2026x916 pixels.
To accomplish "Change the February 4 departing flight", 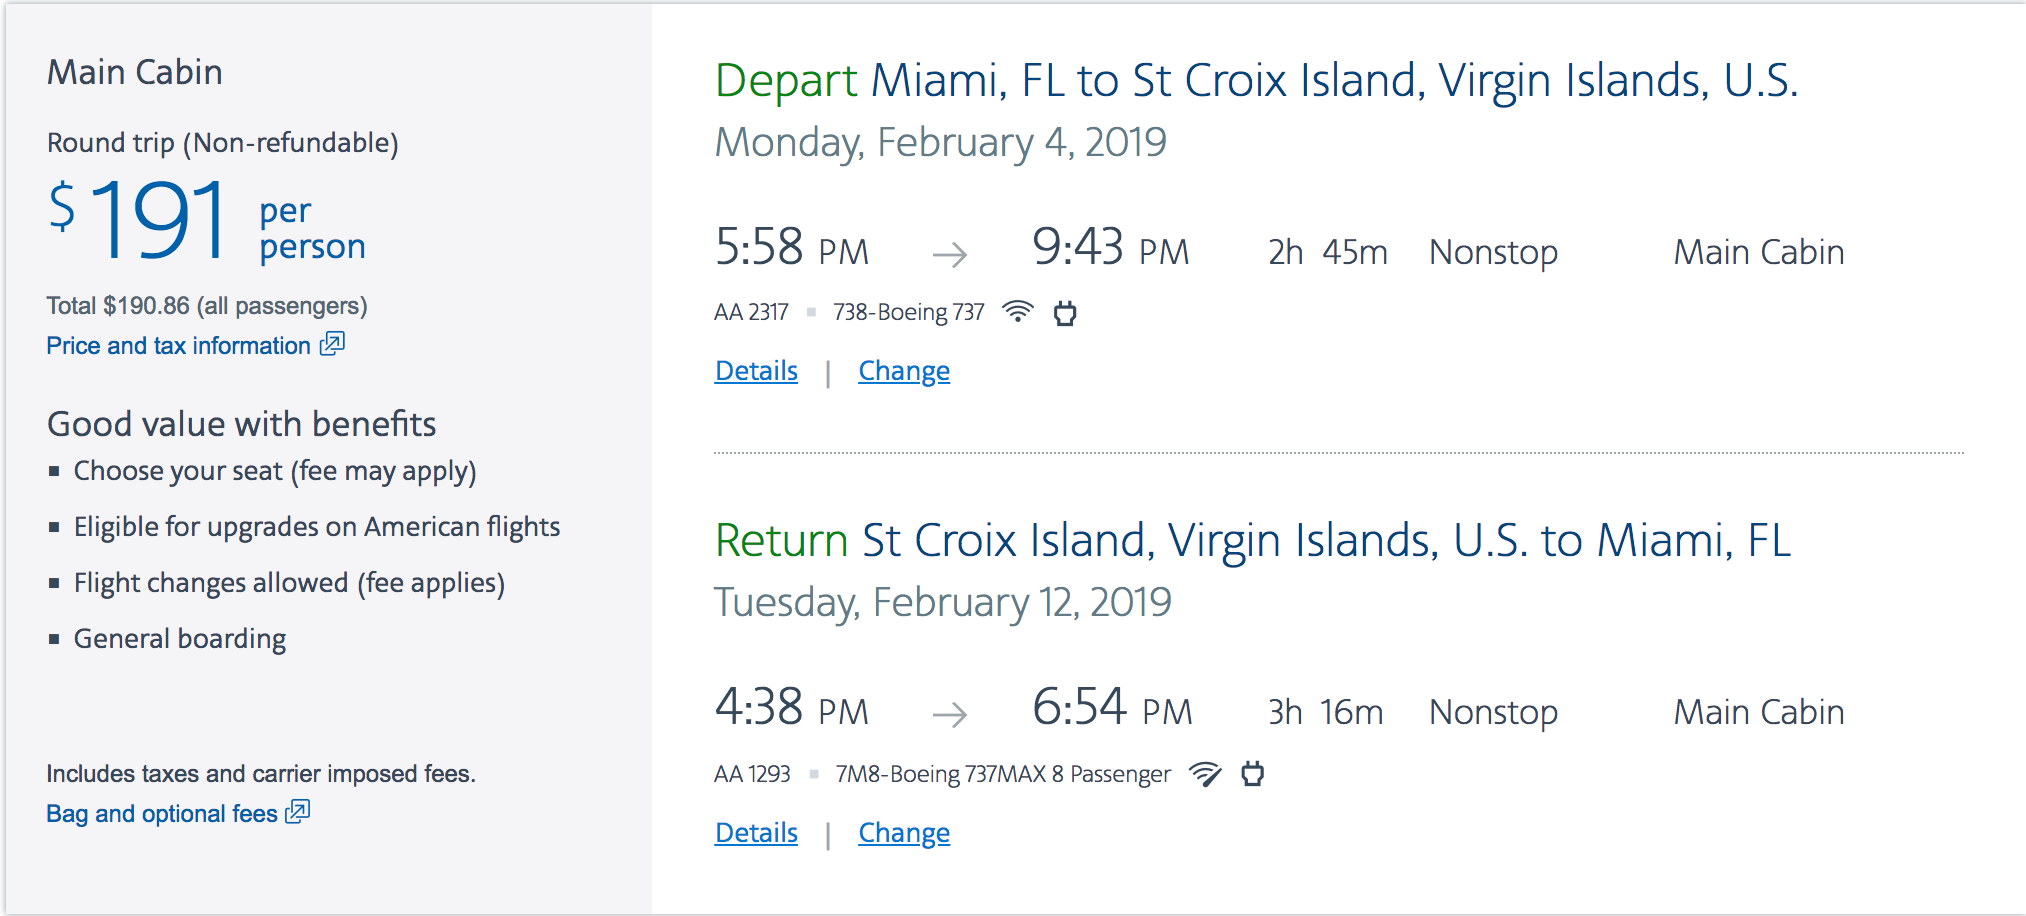I will [x=904, y=371].
